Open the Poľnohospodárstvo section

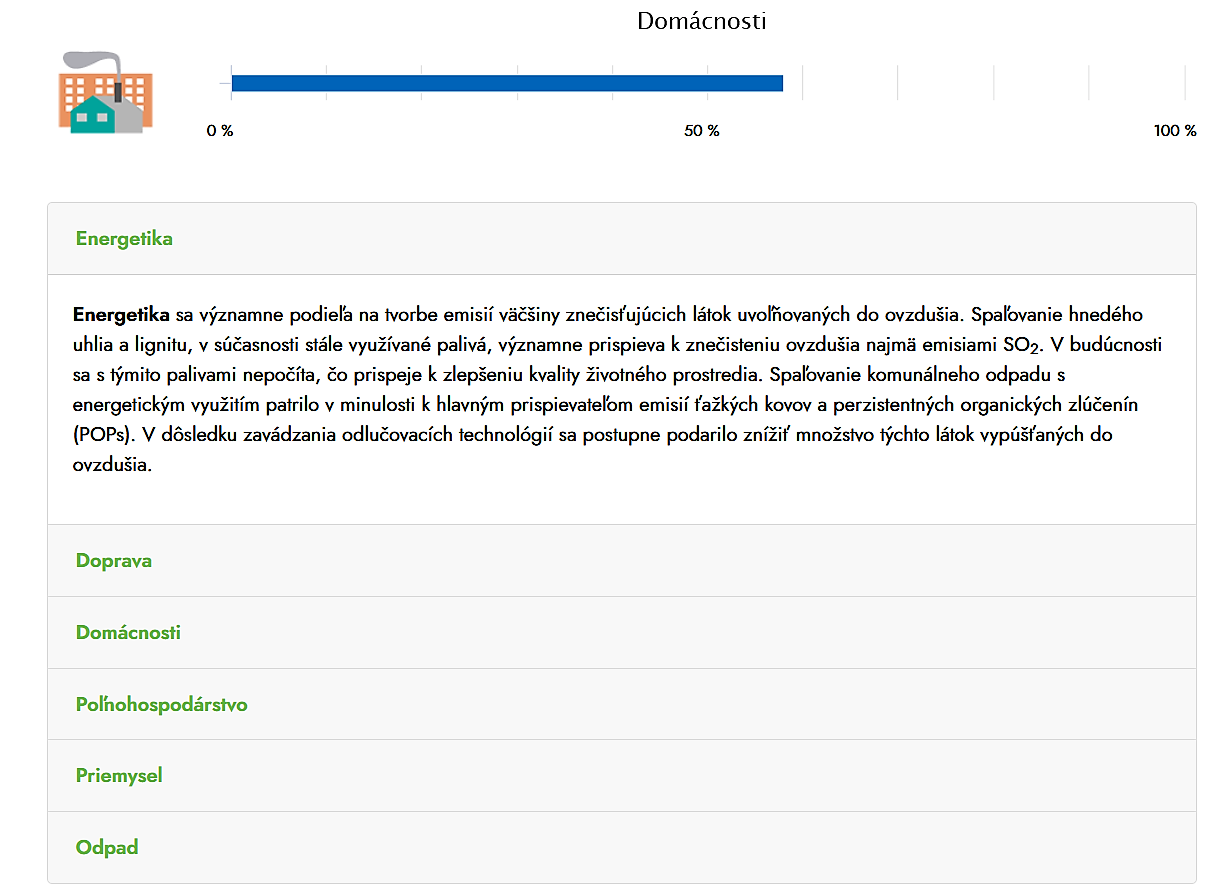[x=161, y=705]
